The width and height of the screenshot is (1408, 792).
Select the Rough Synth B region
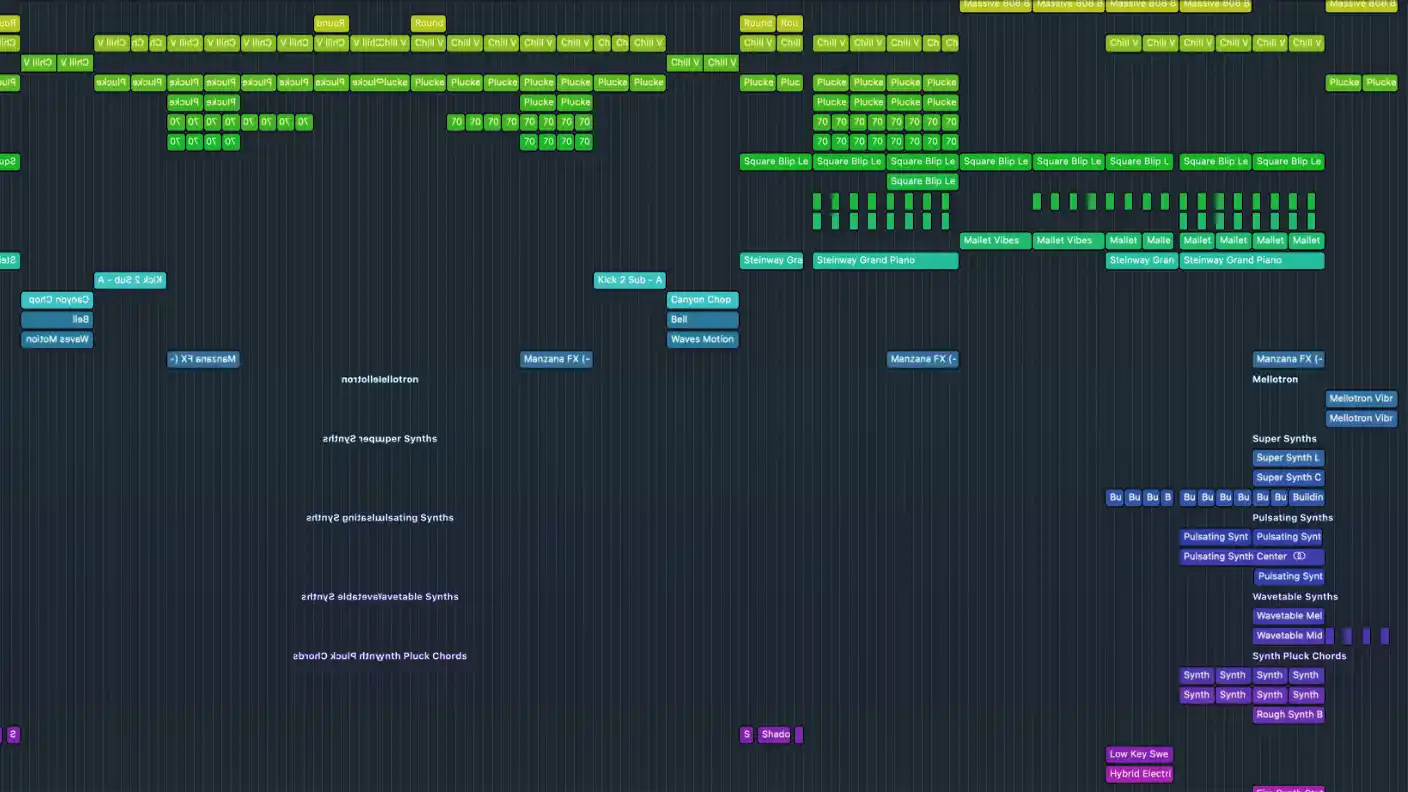[1288, 714]
